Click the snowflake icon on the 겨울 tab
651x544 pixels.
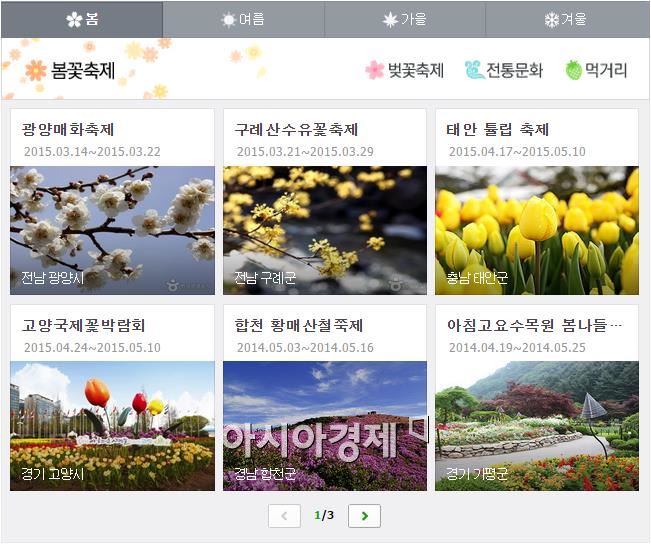tap(551, 20)
